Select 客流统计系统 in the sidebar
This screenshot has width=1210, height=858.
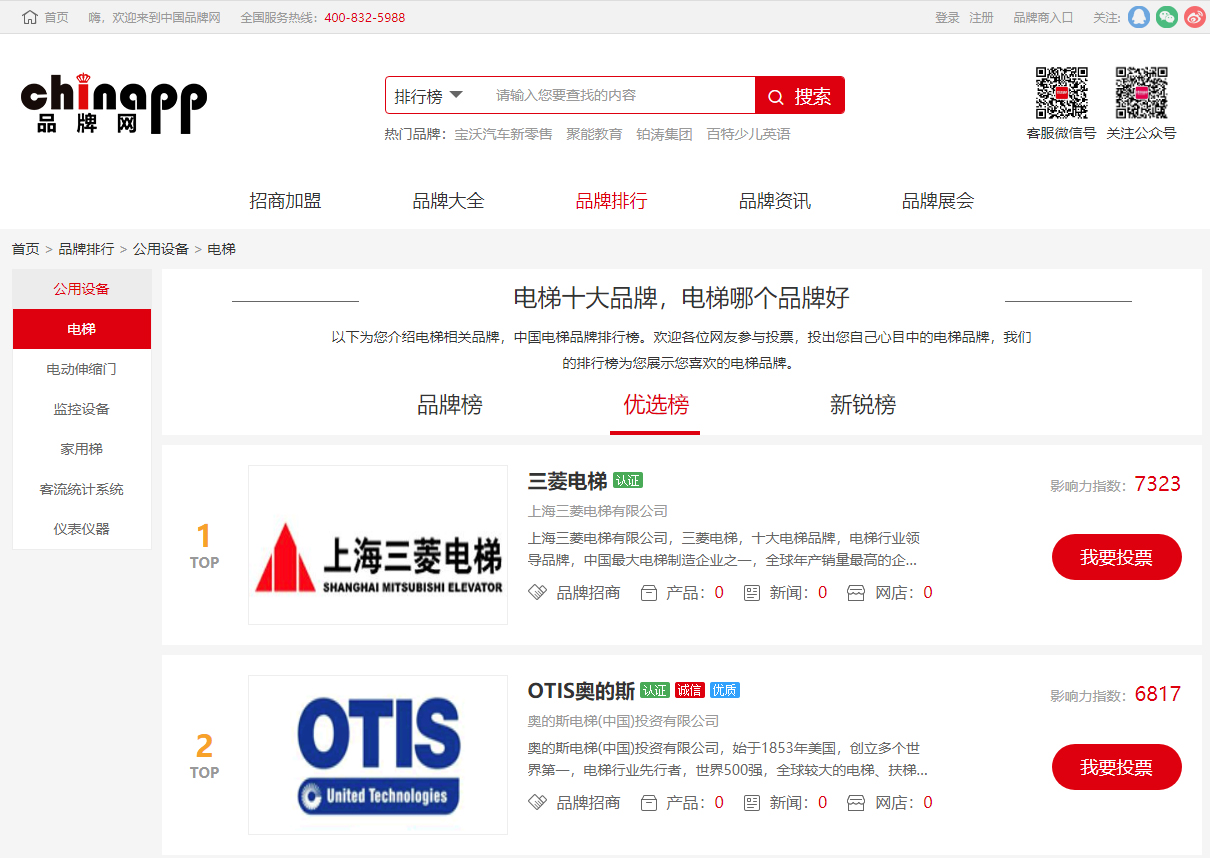82,489
